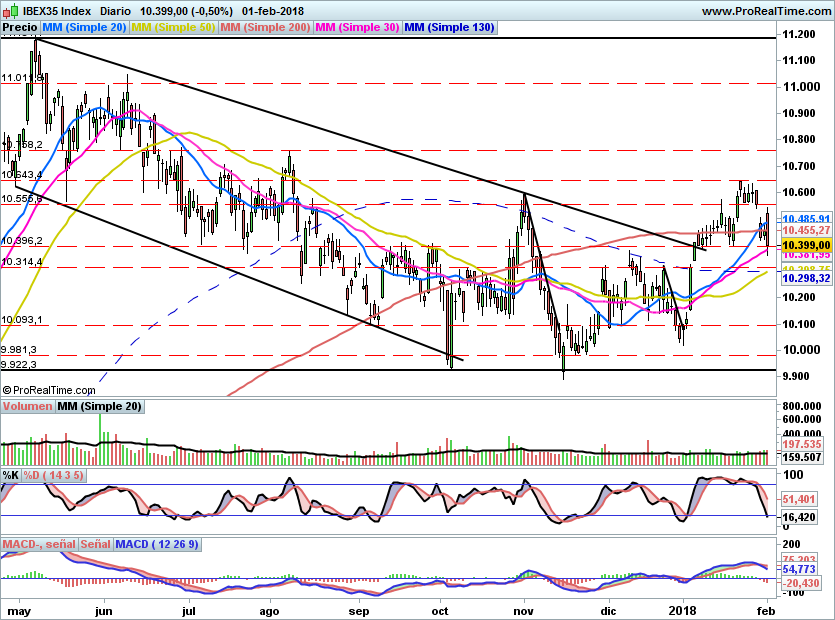Toggle the MM (Simple 200) indicator label
This screenshot has height=620, width=835.
click(x=265, y=28)
